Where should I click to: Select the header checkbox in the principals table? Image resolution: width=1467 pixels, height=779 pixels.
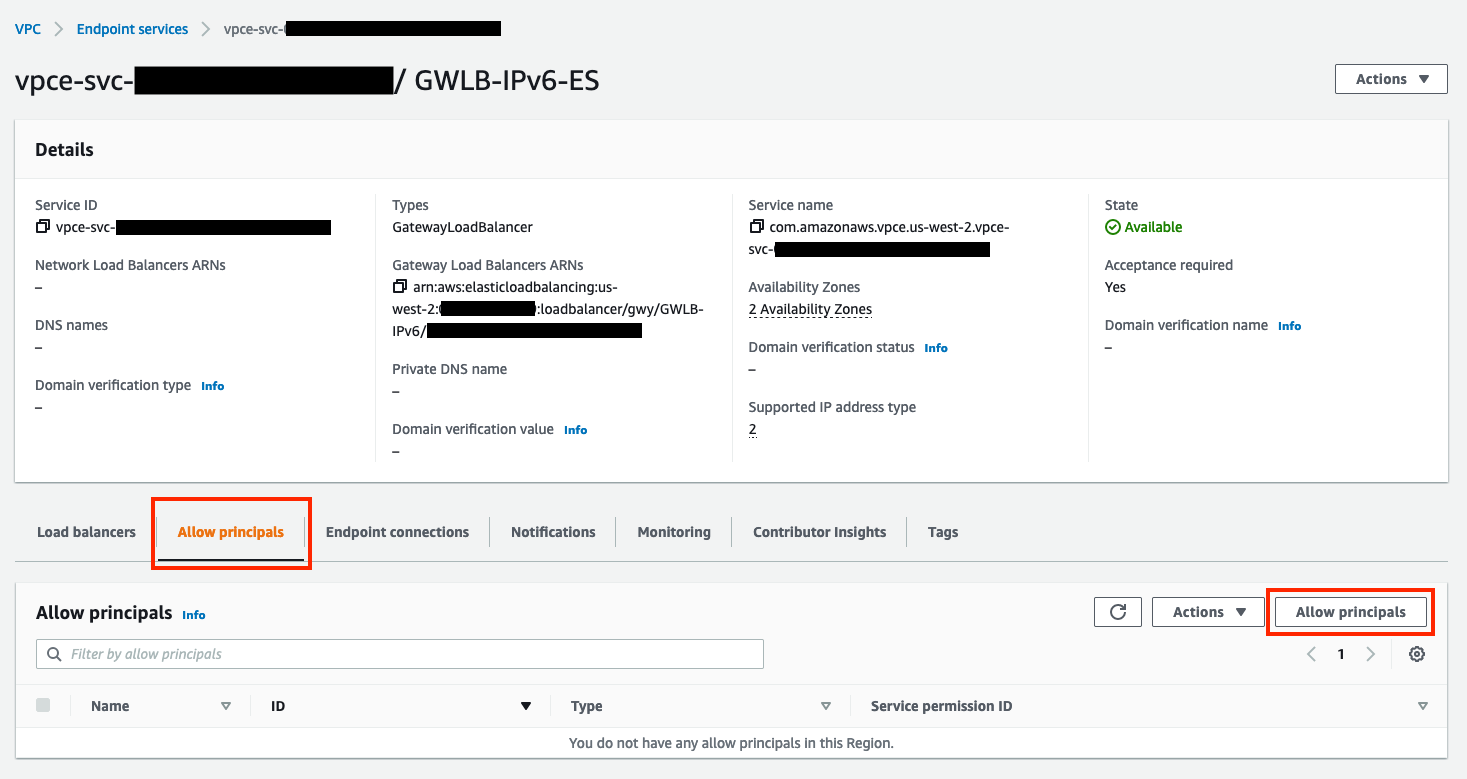tap(43, 705)
